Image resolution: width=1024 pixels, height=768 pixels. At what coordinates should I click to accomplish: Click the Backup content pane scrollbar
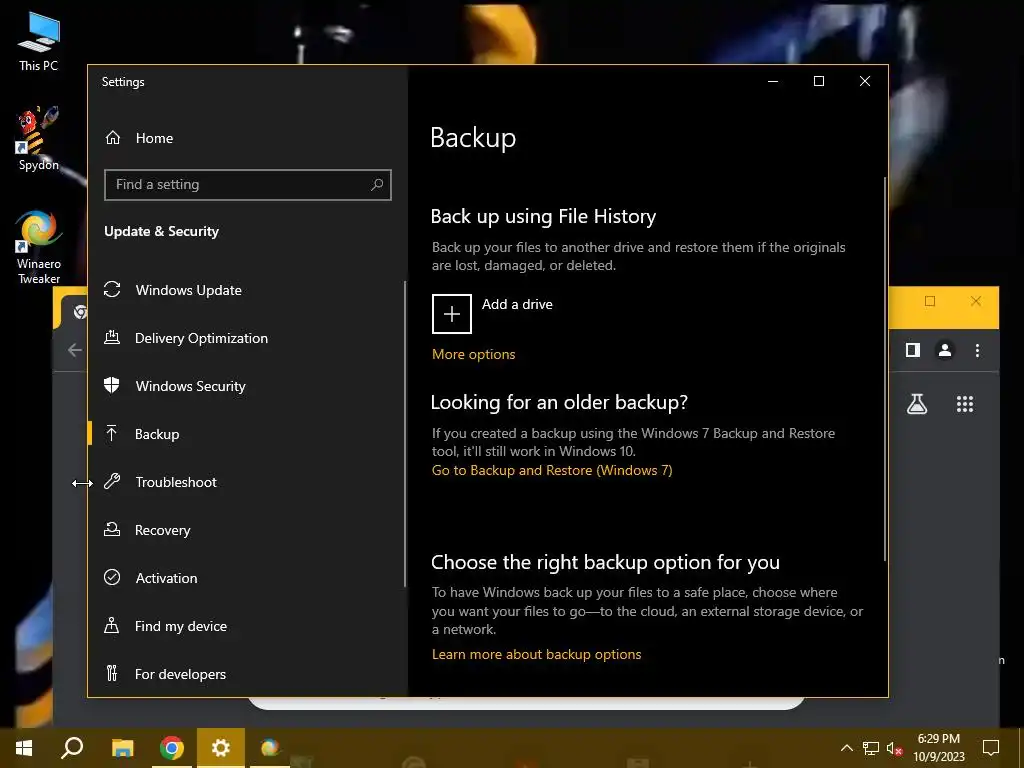pyautogui.click(x=885, y=368)
